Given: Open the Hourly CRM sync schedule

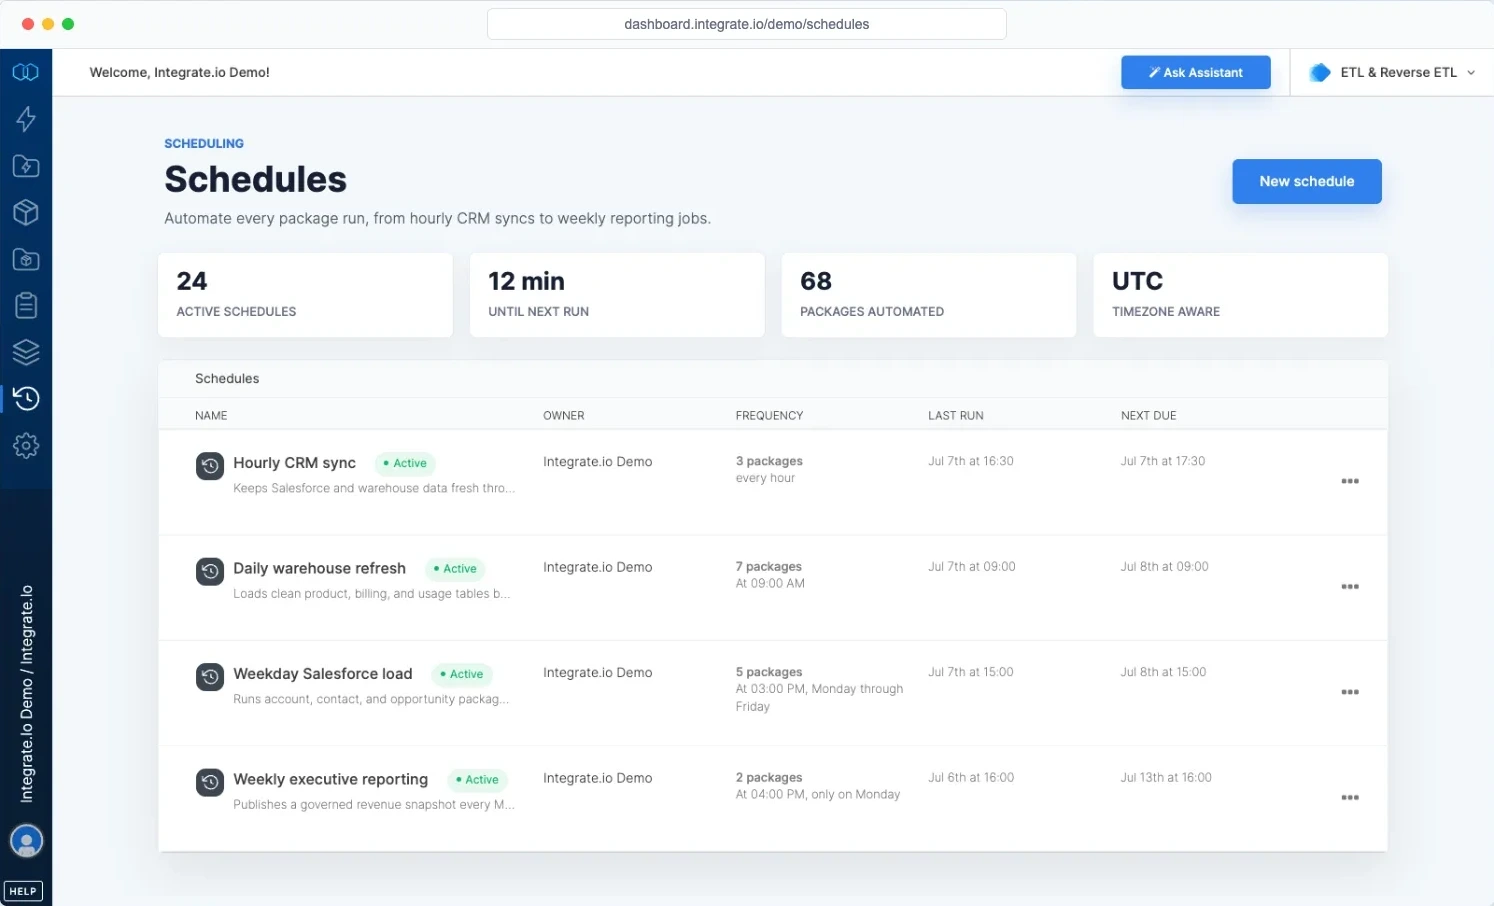Looking at the screenshot, I should pos(295,463).
